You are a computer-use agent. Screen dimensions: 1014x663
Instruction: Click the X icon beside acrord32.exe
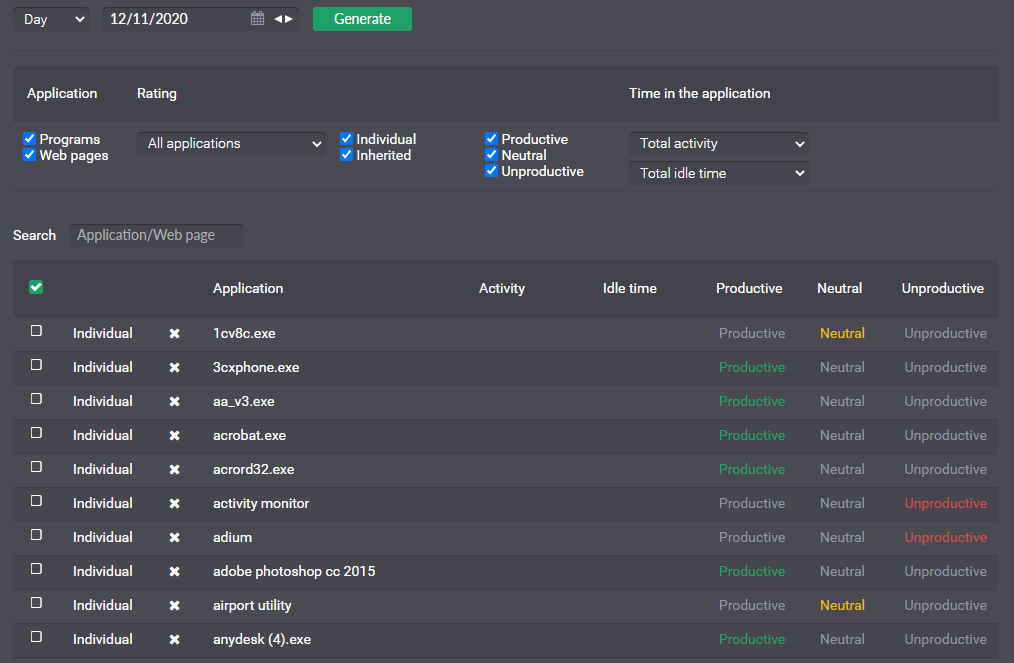pyautogui.click(x=175, y=470)
